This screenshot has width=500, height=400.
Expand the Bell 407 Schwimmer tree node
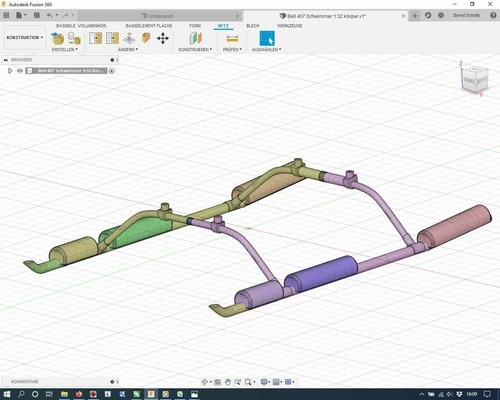tap(10, 71)
